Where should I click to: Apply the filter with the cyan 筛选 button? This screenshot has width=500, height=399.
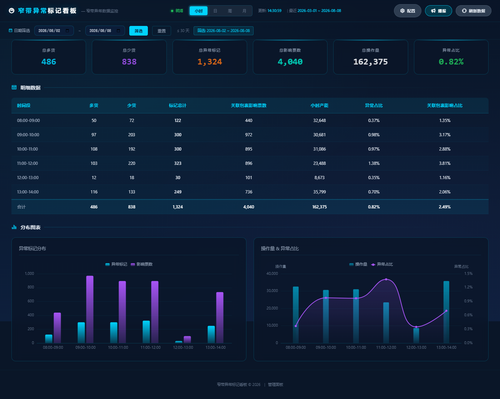pos(138,31)
